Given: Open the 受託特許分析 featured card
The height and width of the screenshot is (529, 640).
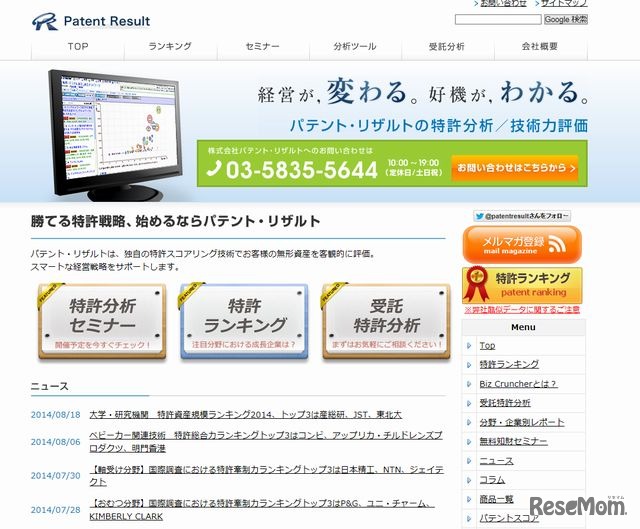Looking at the screenshot, I should point(386,321).
